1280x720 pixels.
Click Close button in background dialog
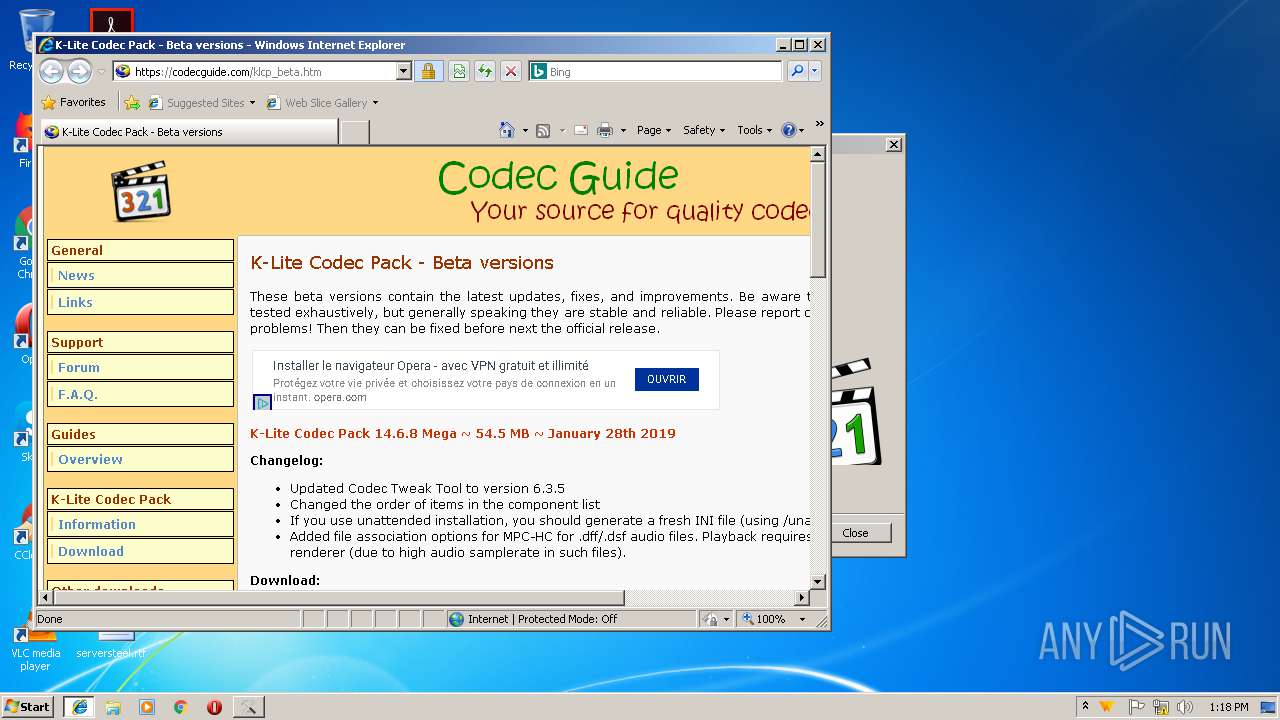pos(856,533)
